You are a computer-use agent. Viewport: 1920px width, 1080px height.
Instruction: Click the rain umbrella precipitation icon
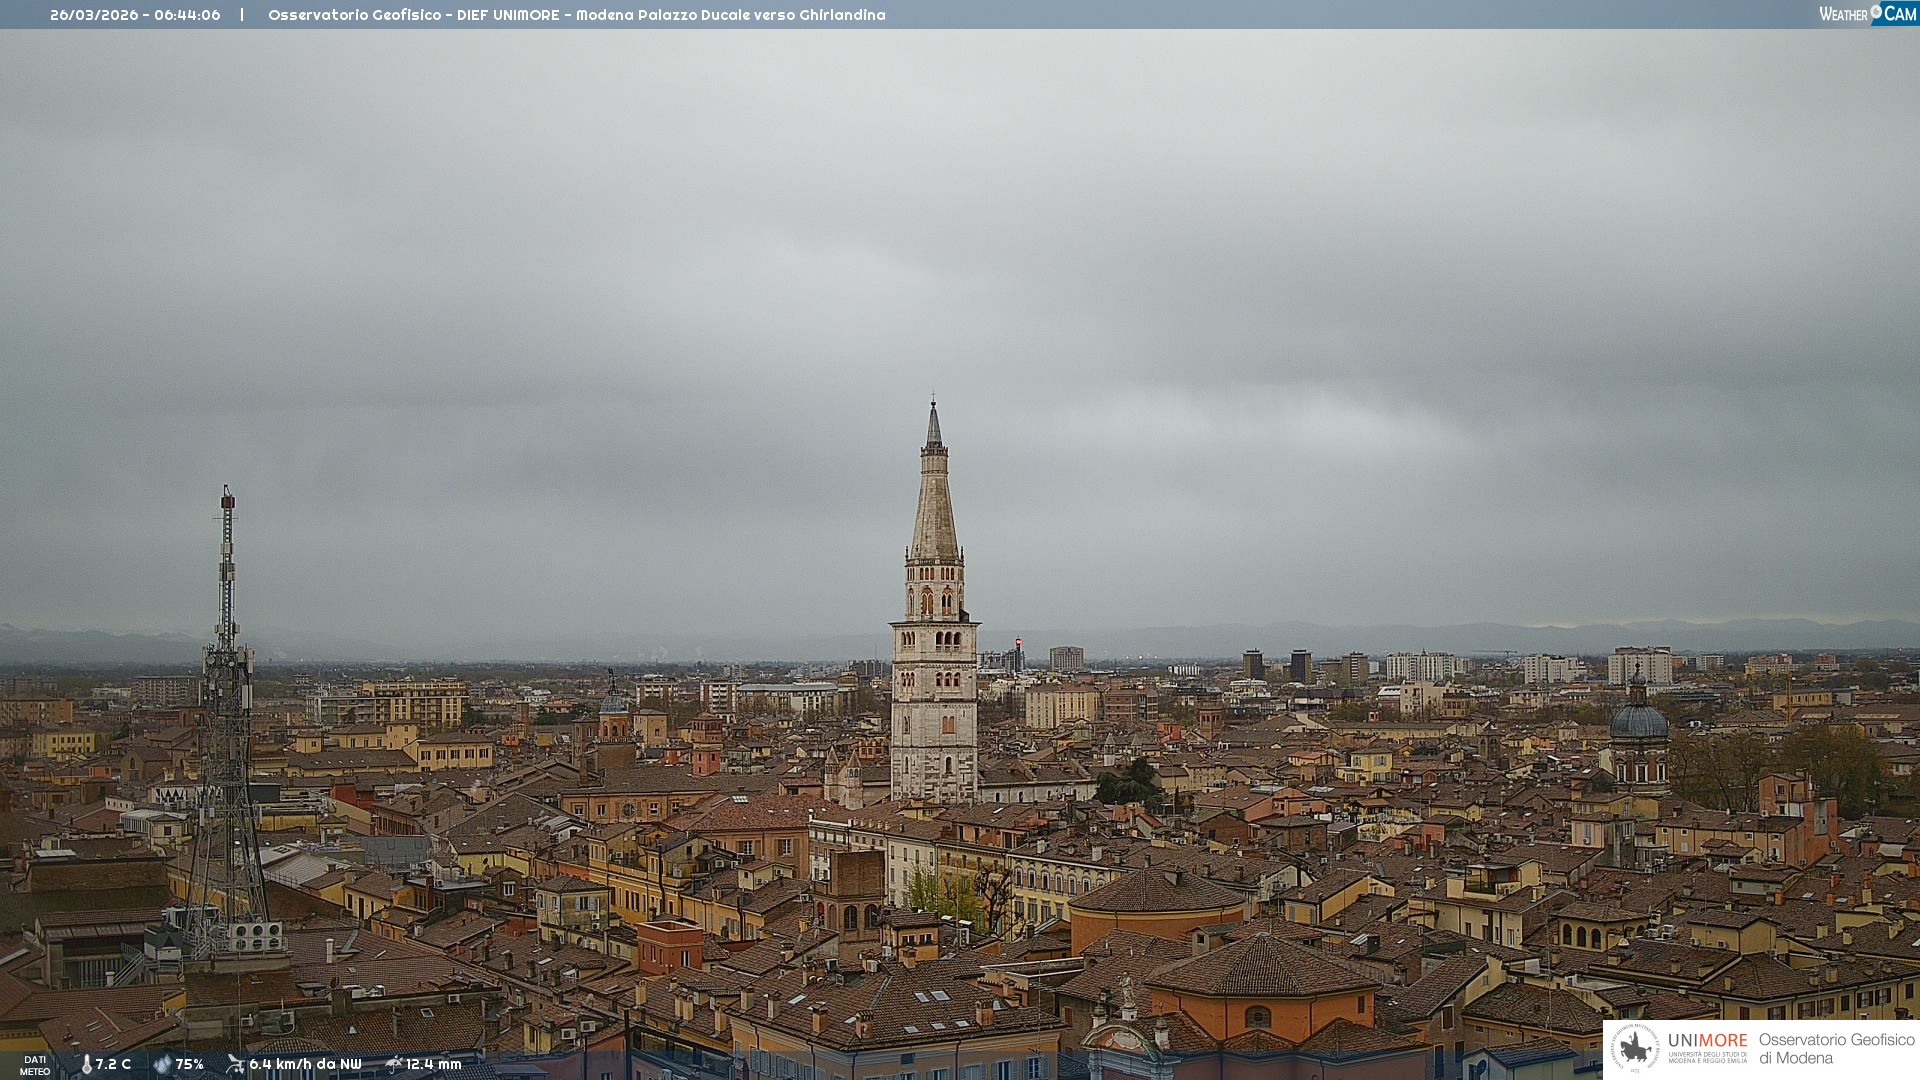click(x=394, y=1064)
